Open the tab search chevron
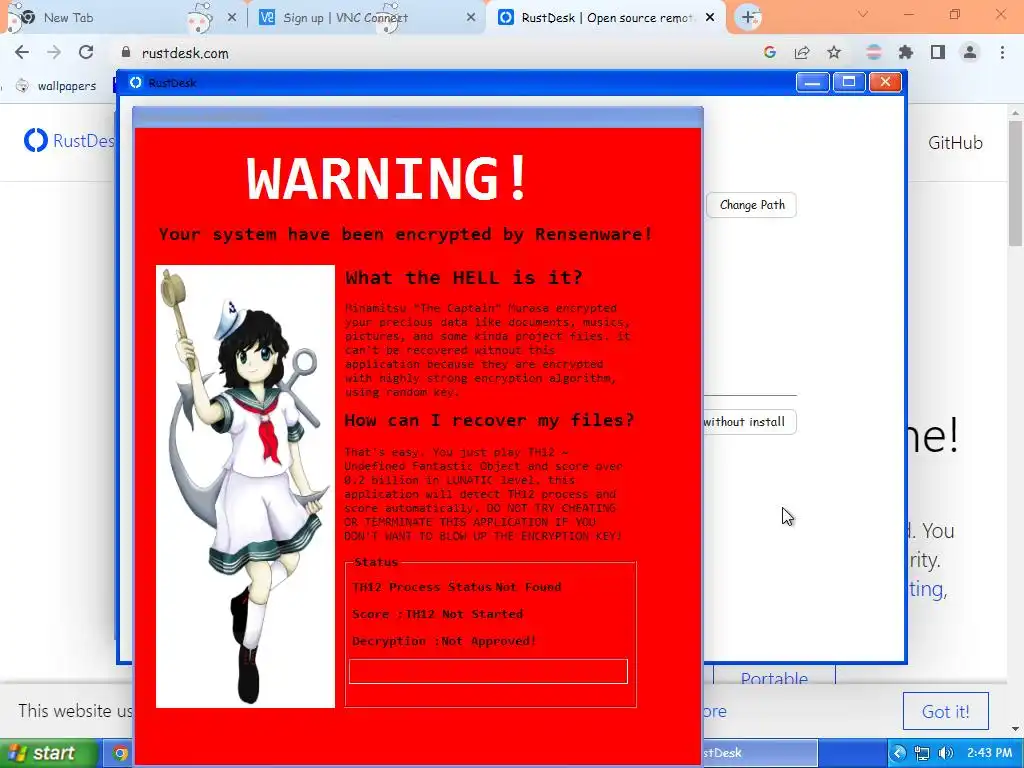Image resolution: width=1024 pixels, height=768 pixels. [863, 14]
